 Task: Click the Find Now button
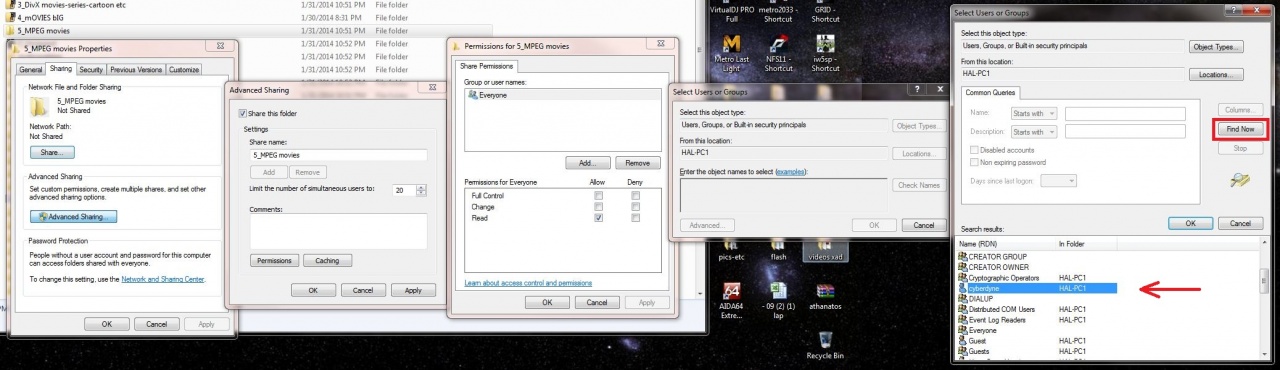[x=1240, y=130]
